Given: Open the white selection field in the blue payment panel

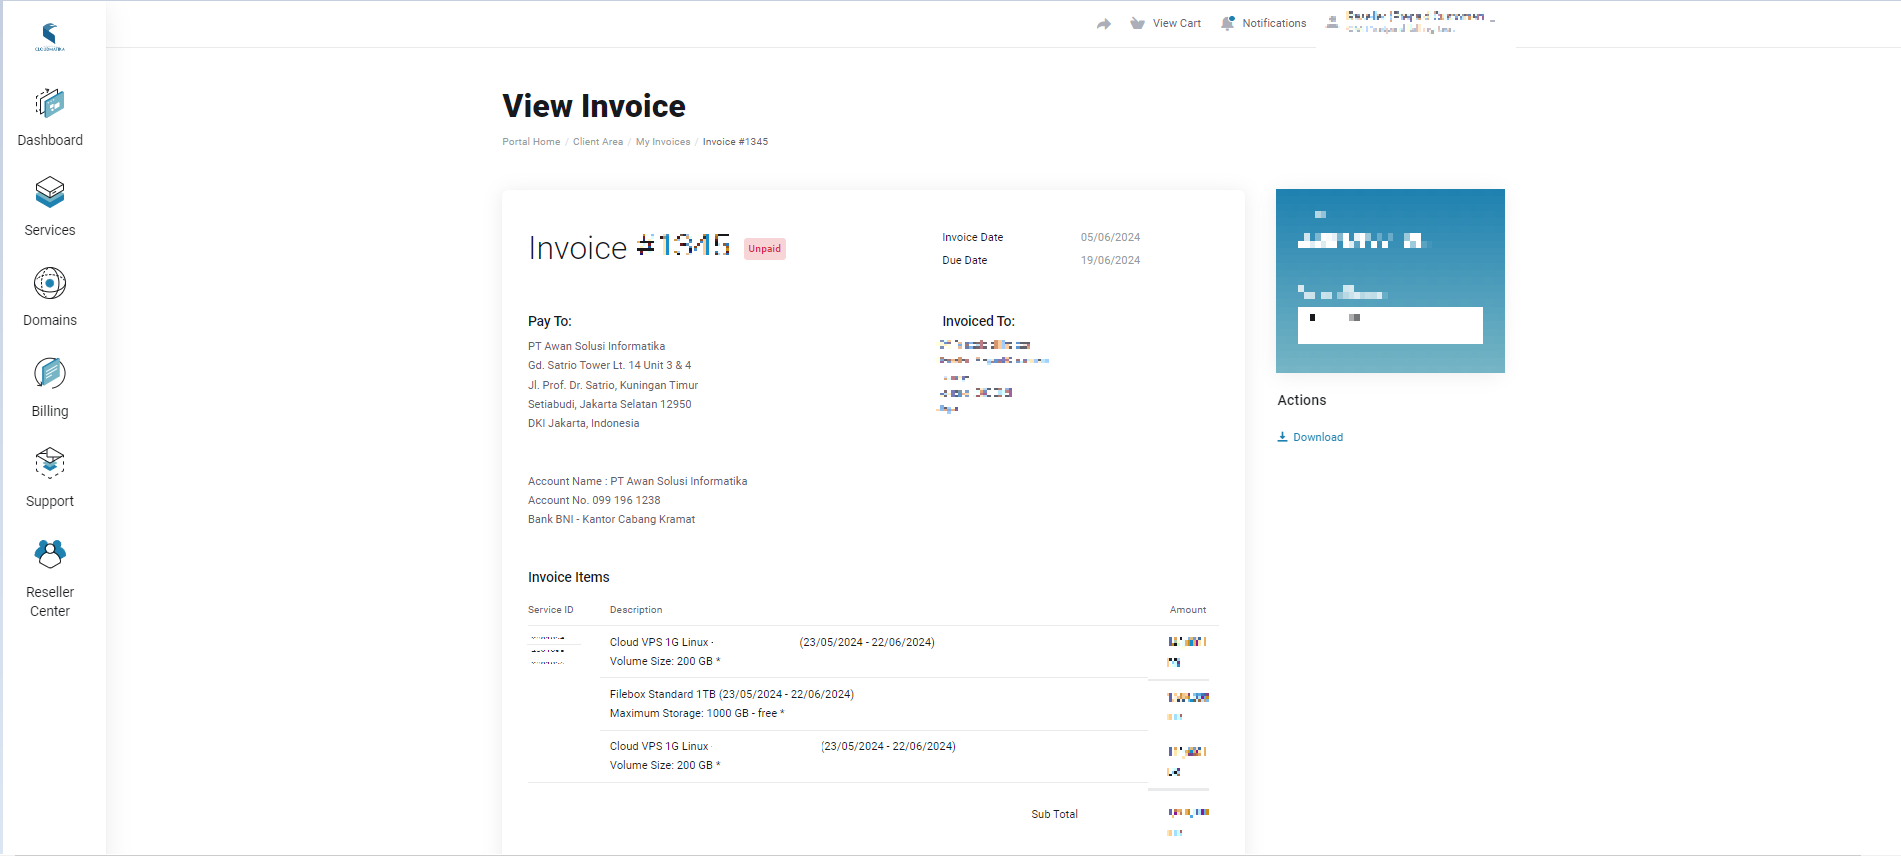Looking at the screenshot, I should coord(1390,325).
